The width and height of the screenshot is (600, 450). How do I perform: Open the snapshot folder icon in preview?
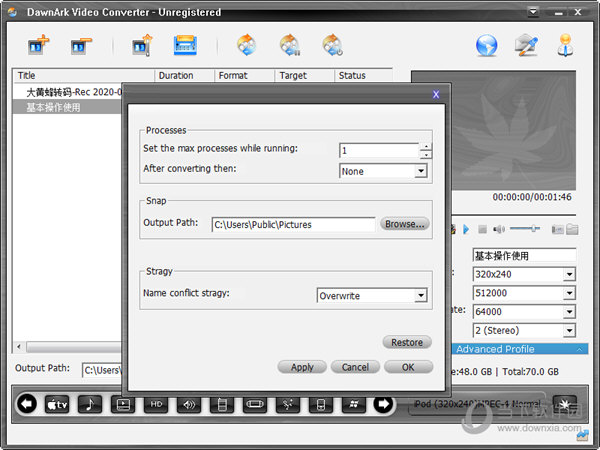point(572,229)
